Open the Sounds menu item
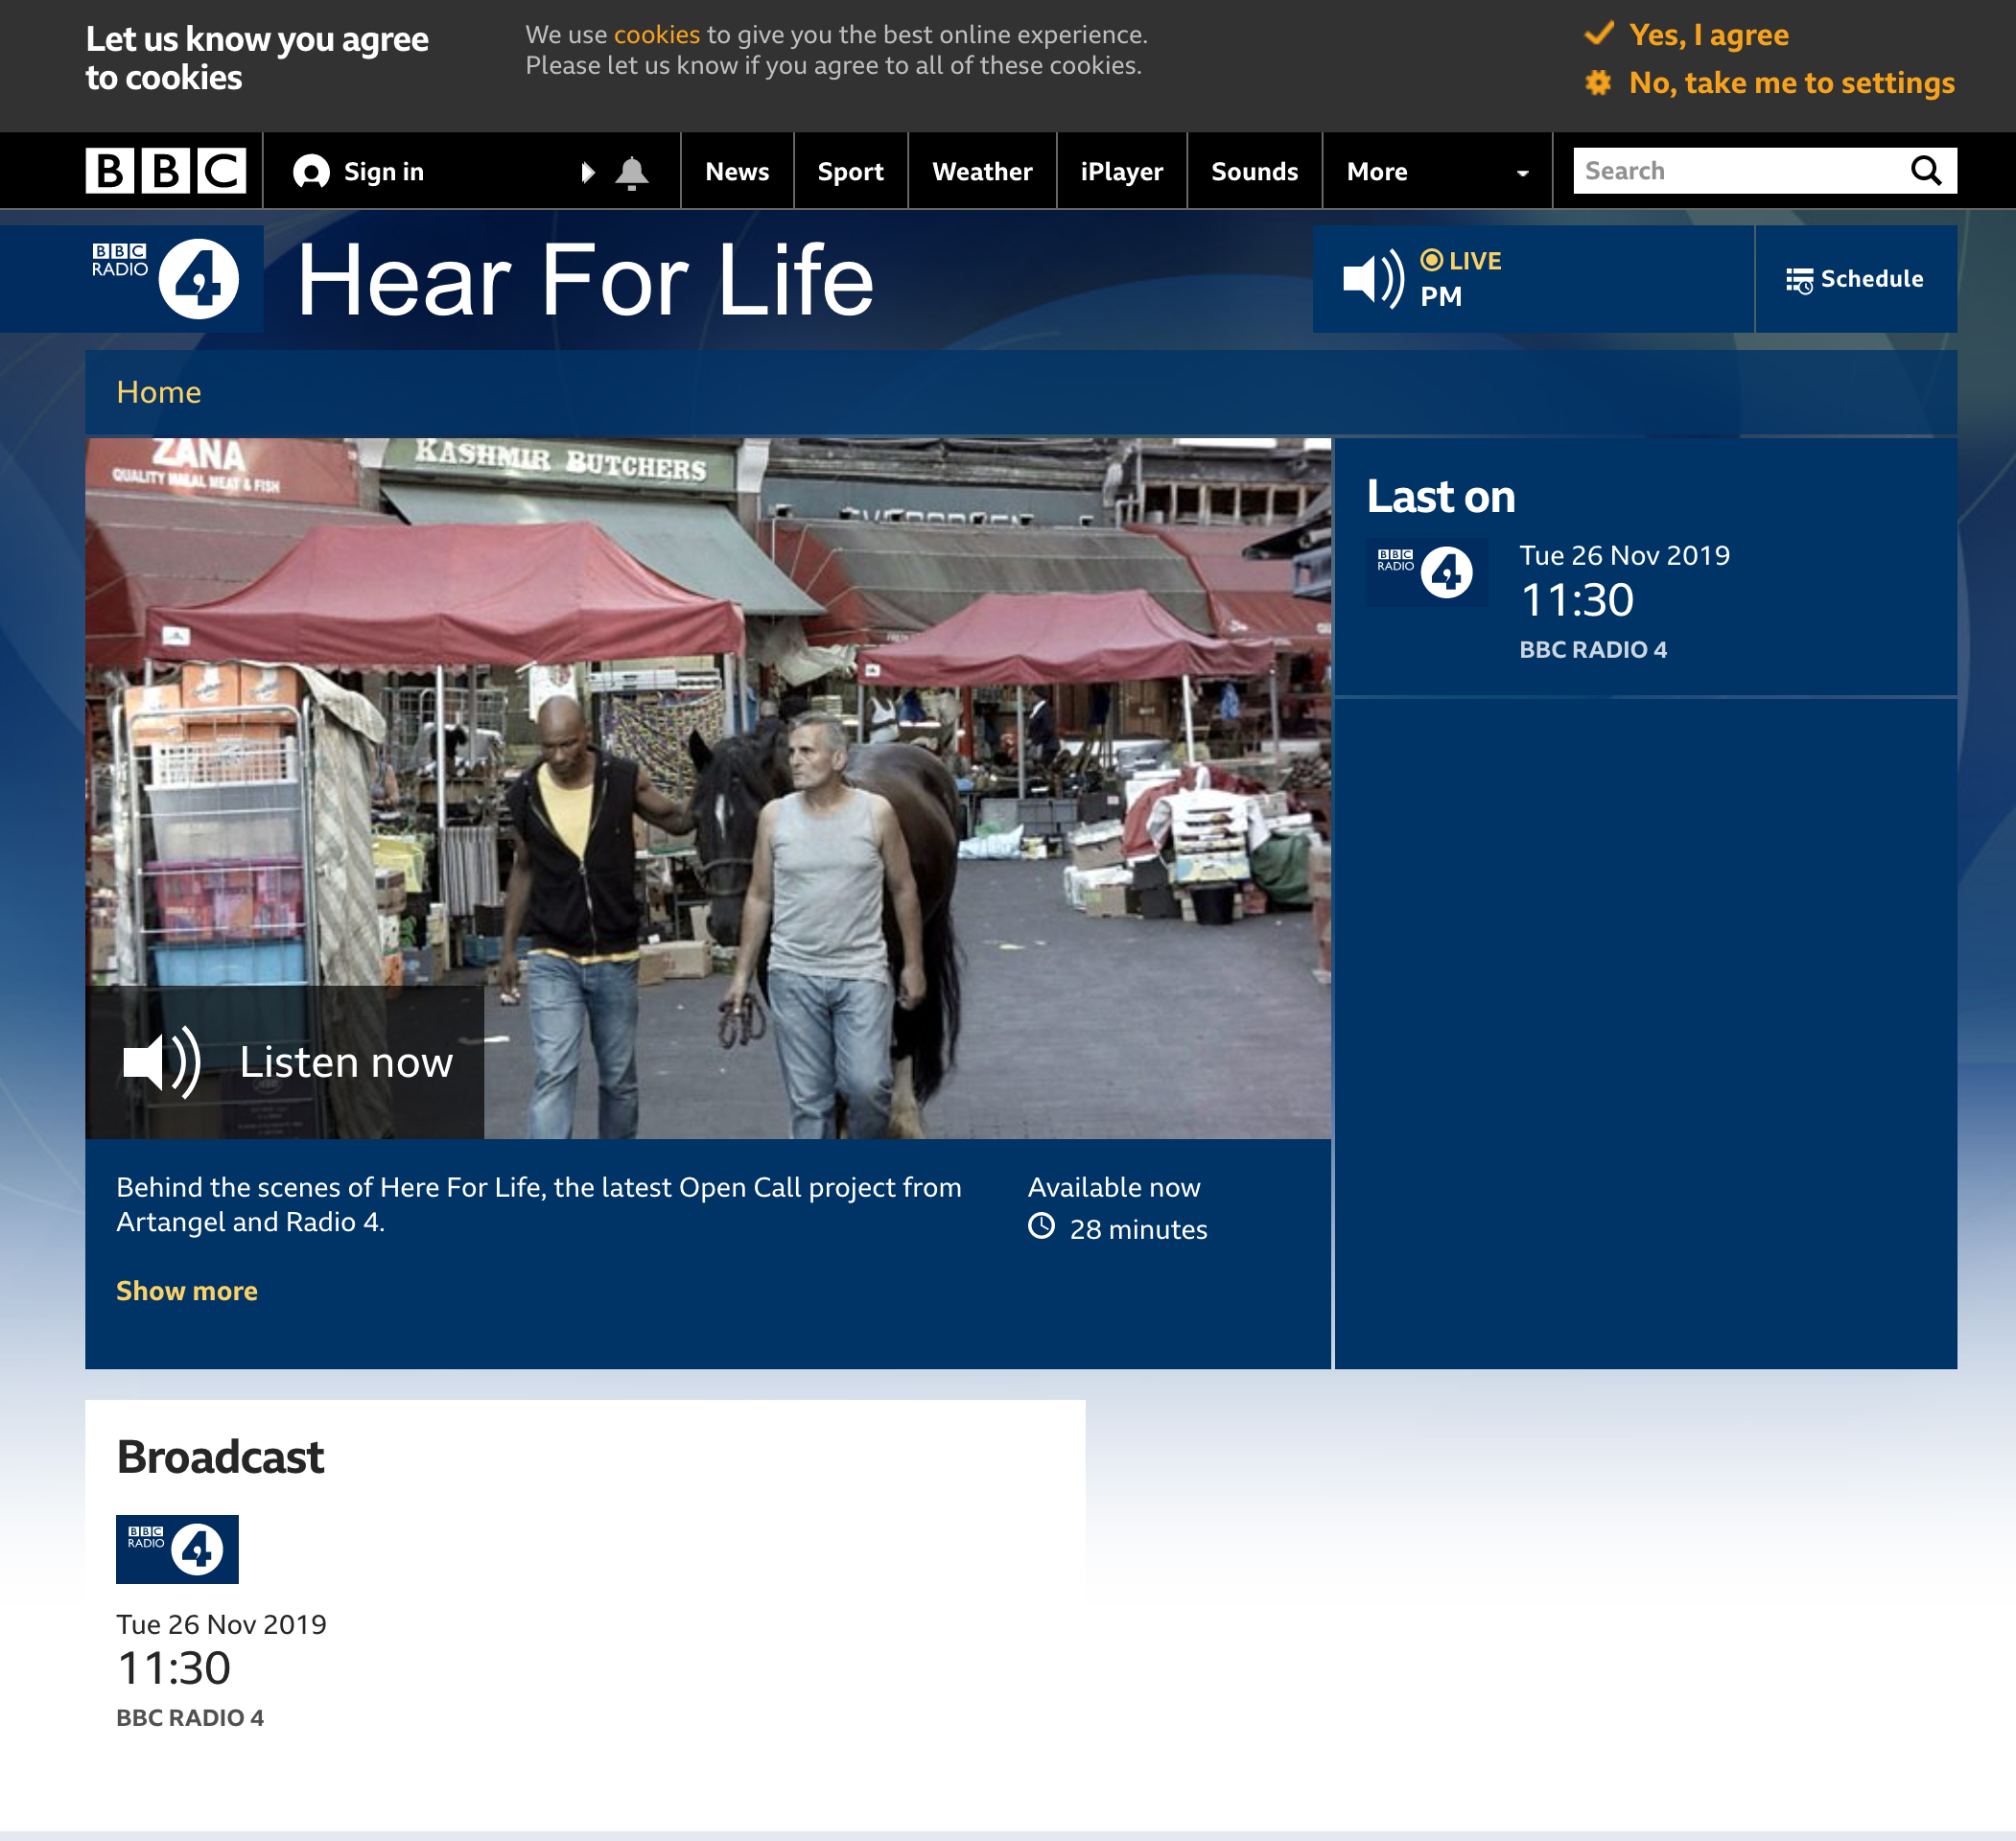The image size is (2016, 1841). (x=1254, y=172)
